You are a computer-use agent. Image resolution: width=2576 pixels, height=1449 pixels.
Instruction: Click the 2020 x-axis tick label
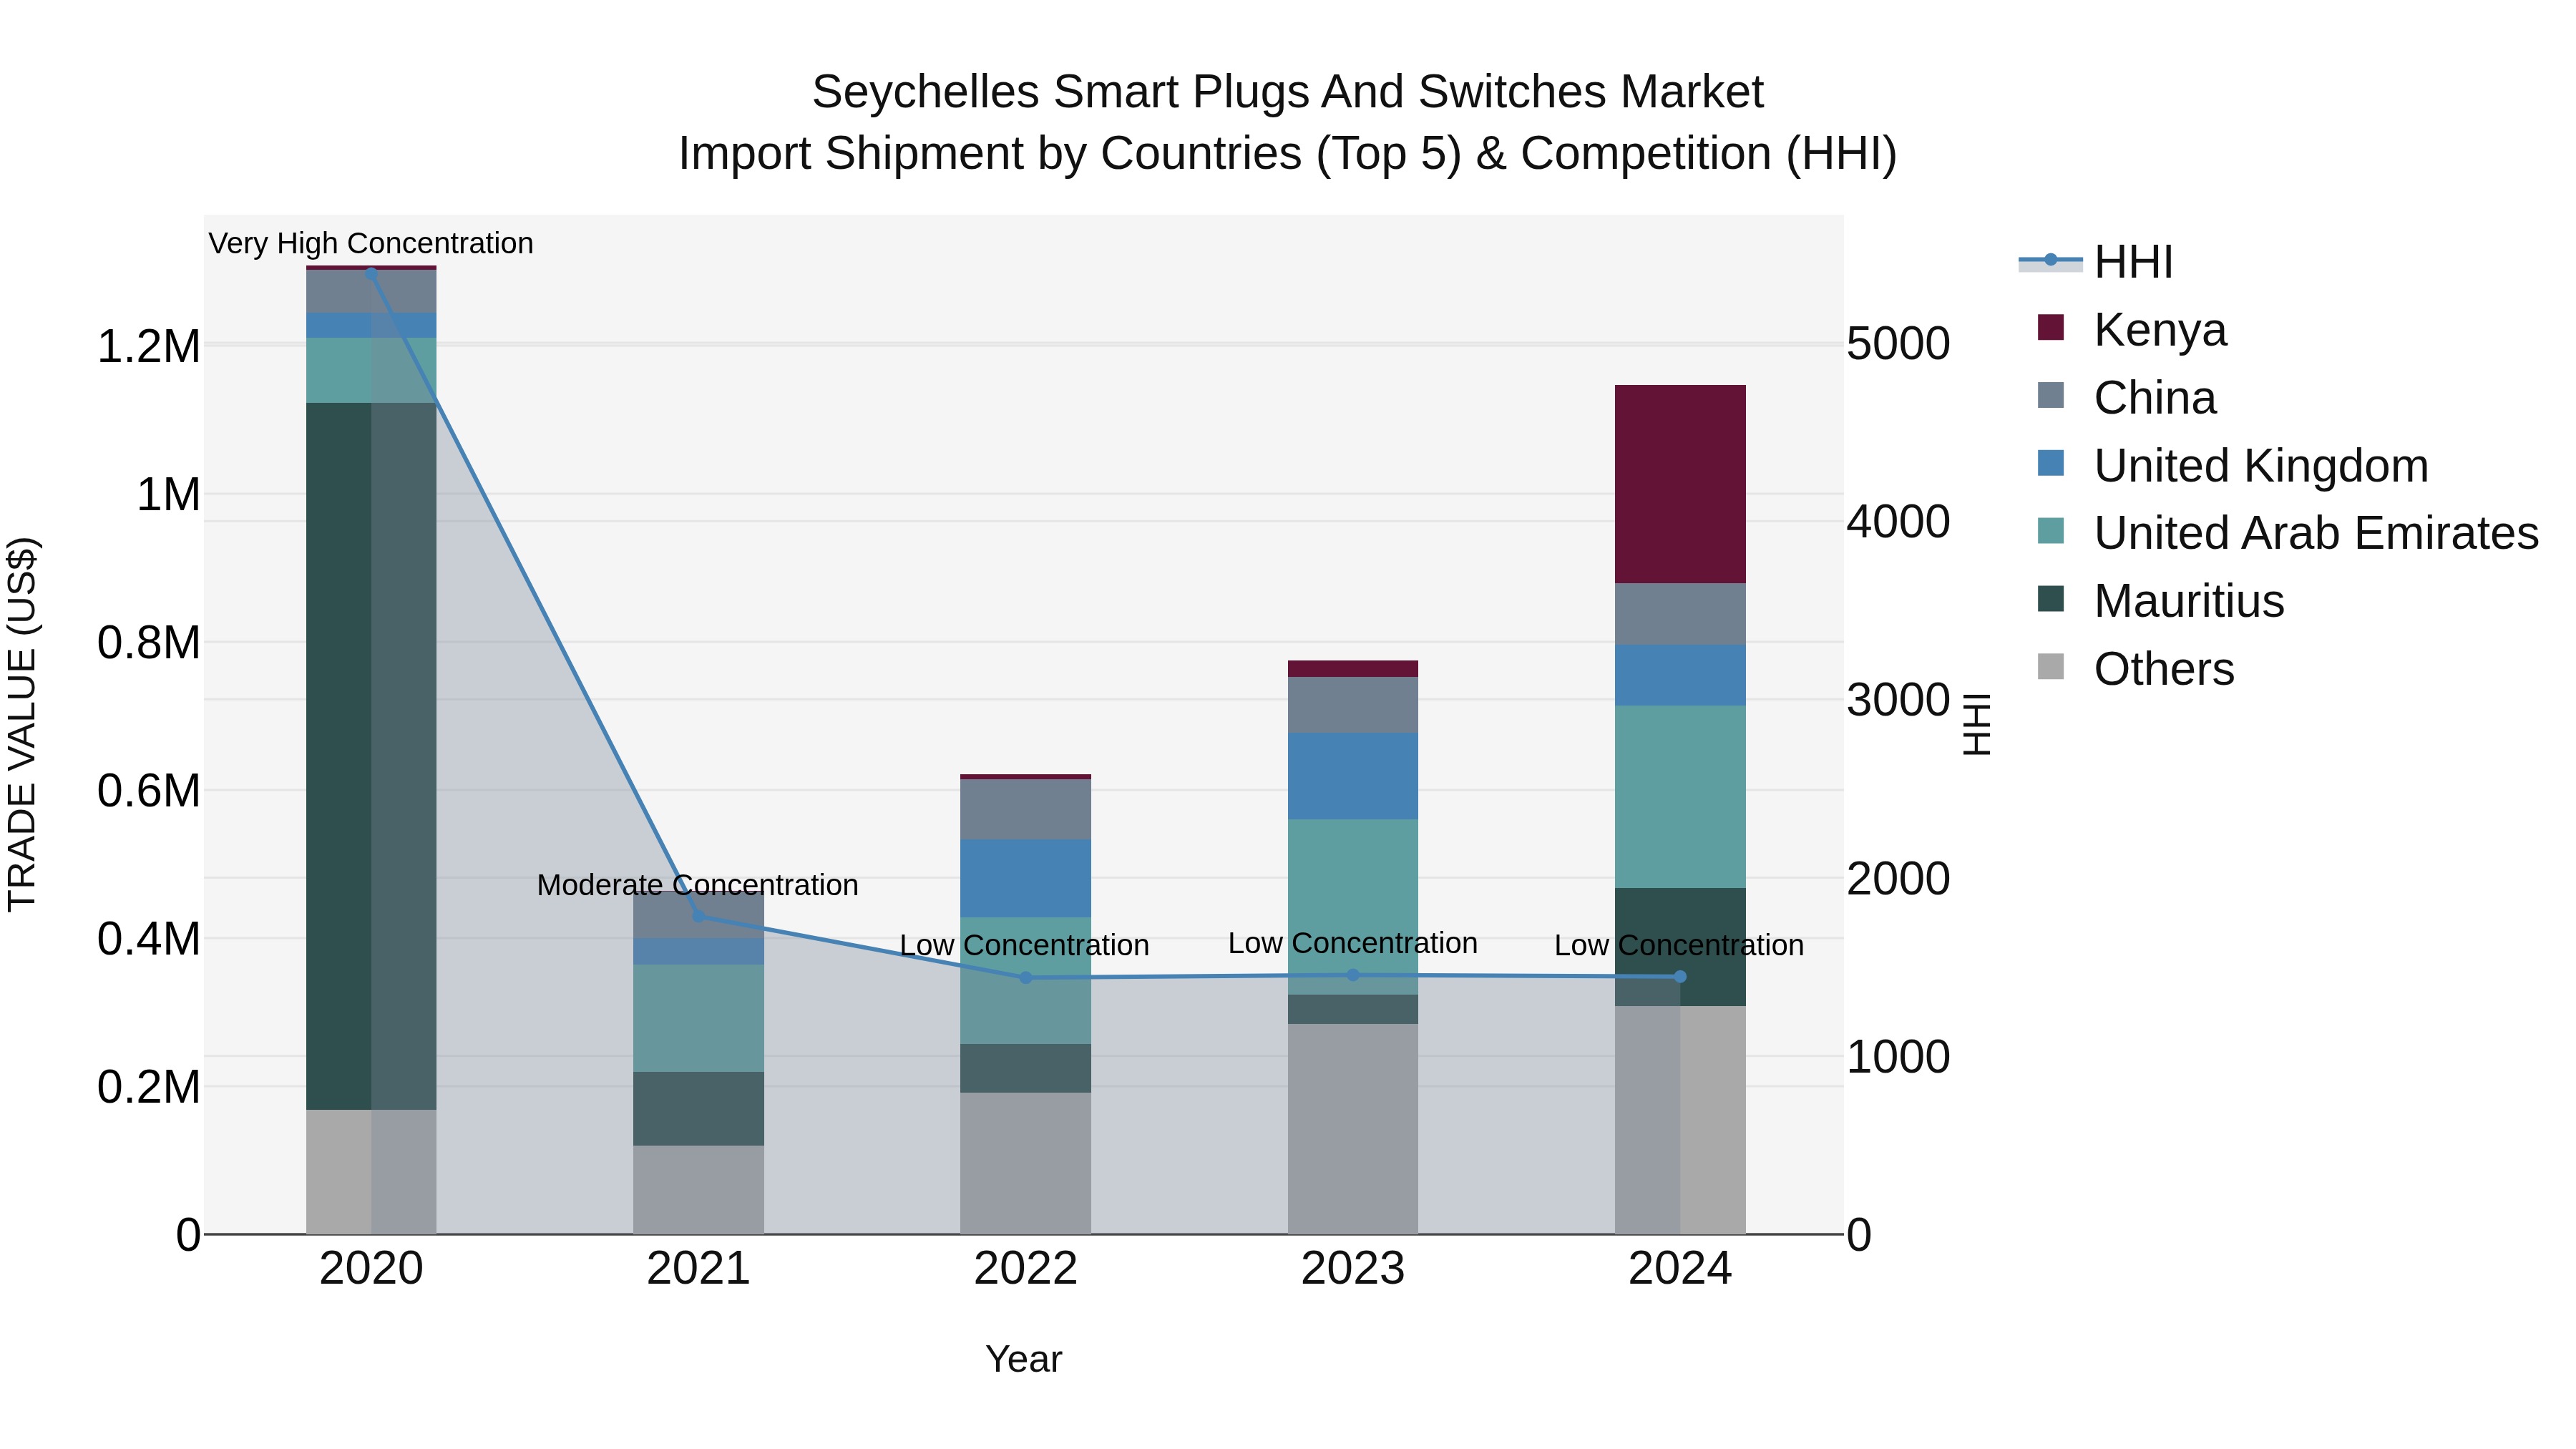point(371,1269)
